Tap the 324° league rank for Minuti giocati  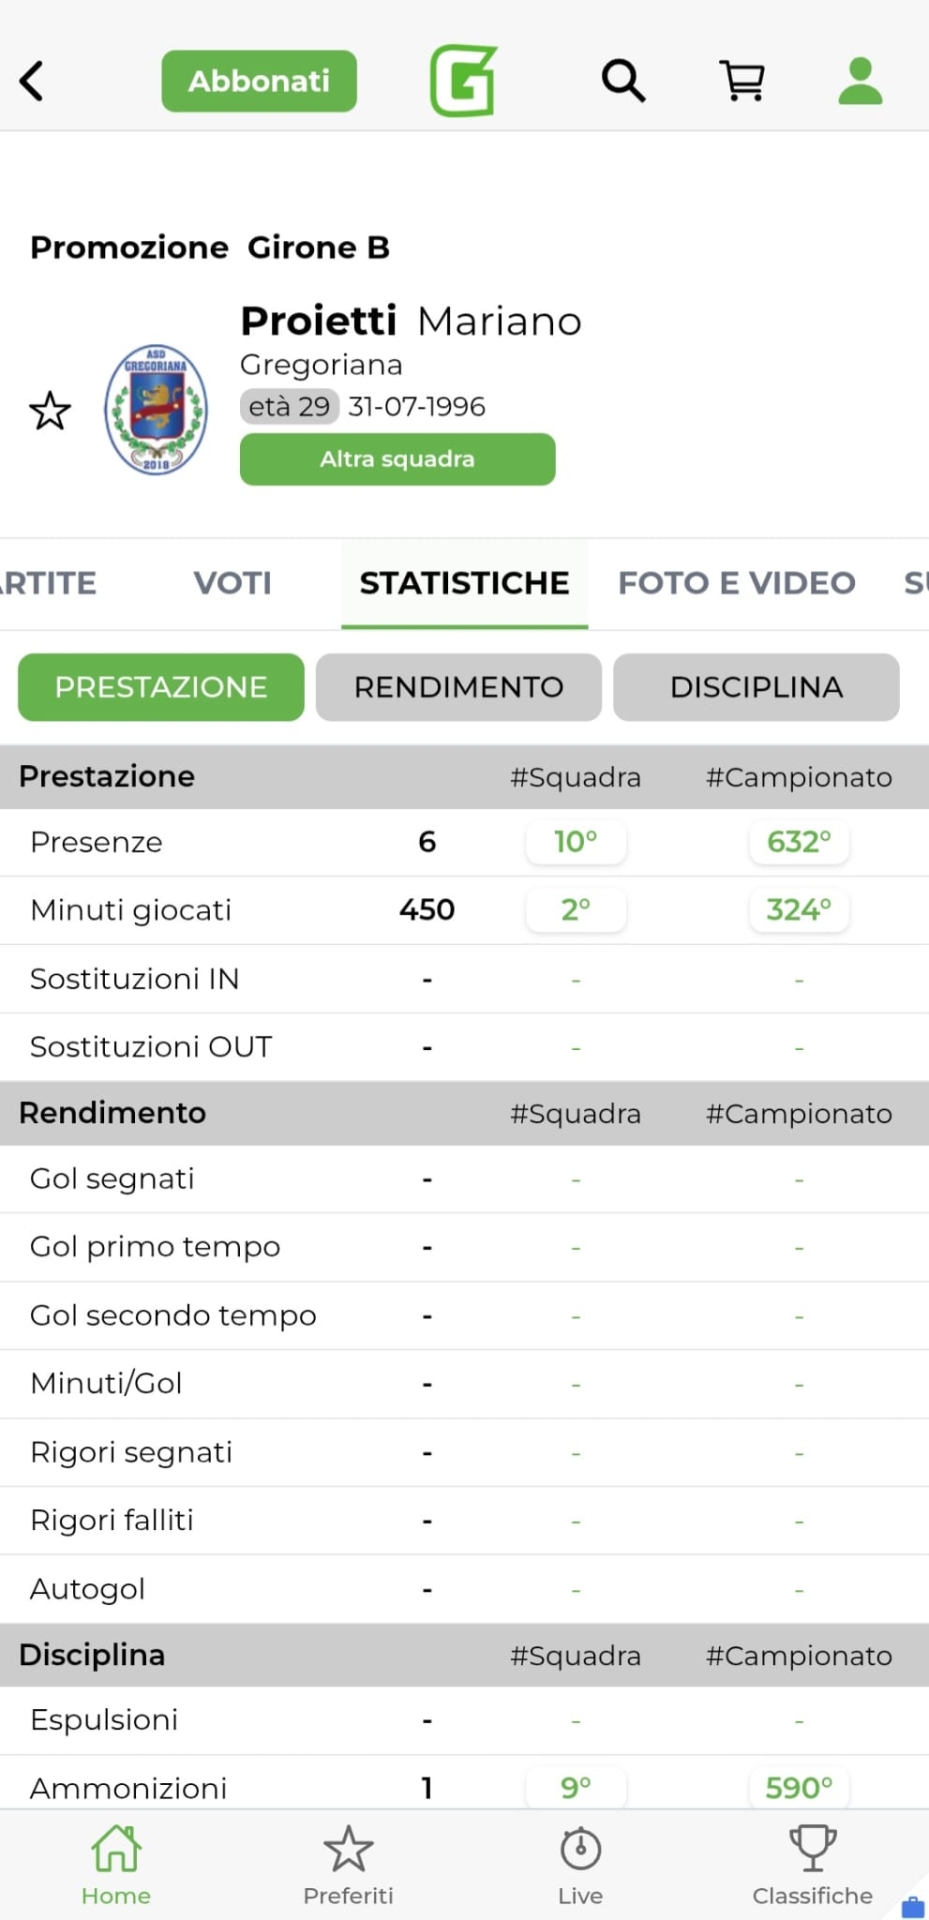tap(799, 910)
